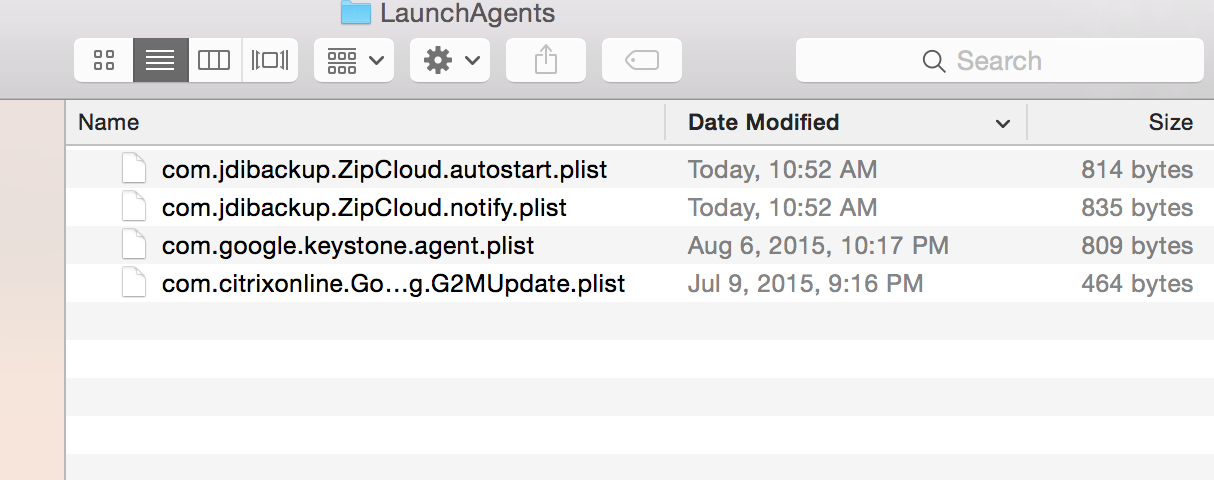Sort by Name column header
1214x480 pixels.
click(x=109, y=123)
